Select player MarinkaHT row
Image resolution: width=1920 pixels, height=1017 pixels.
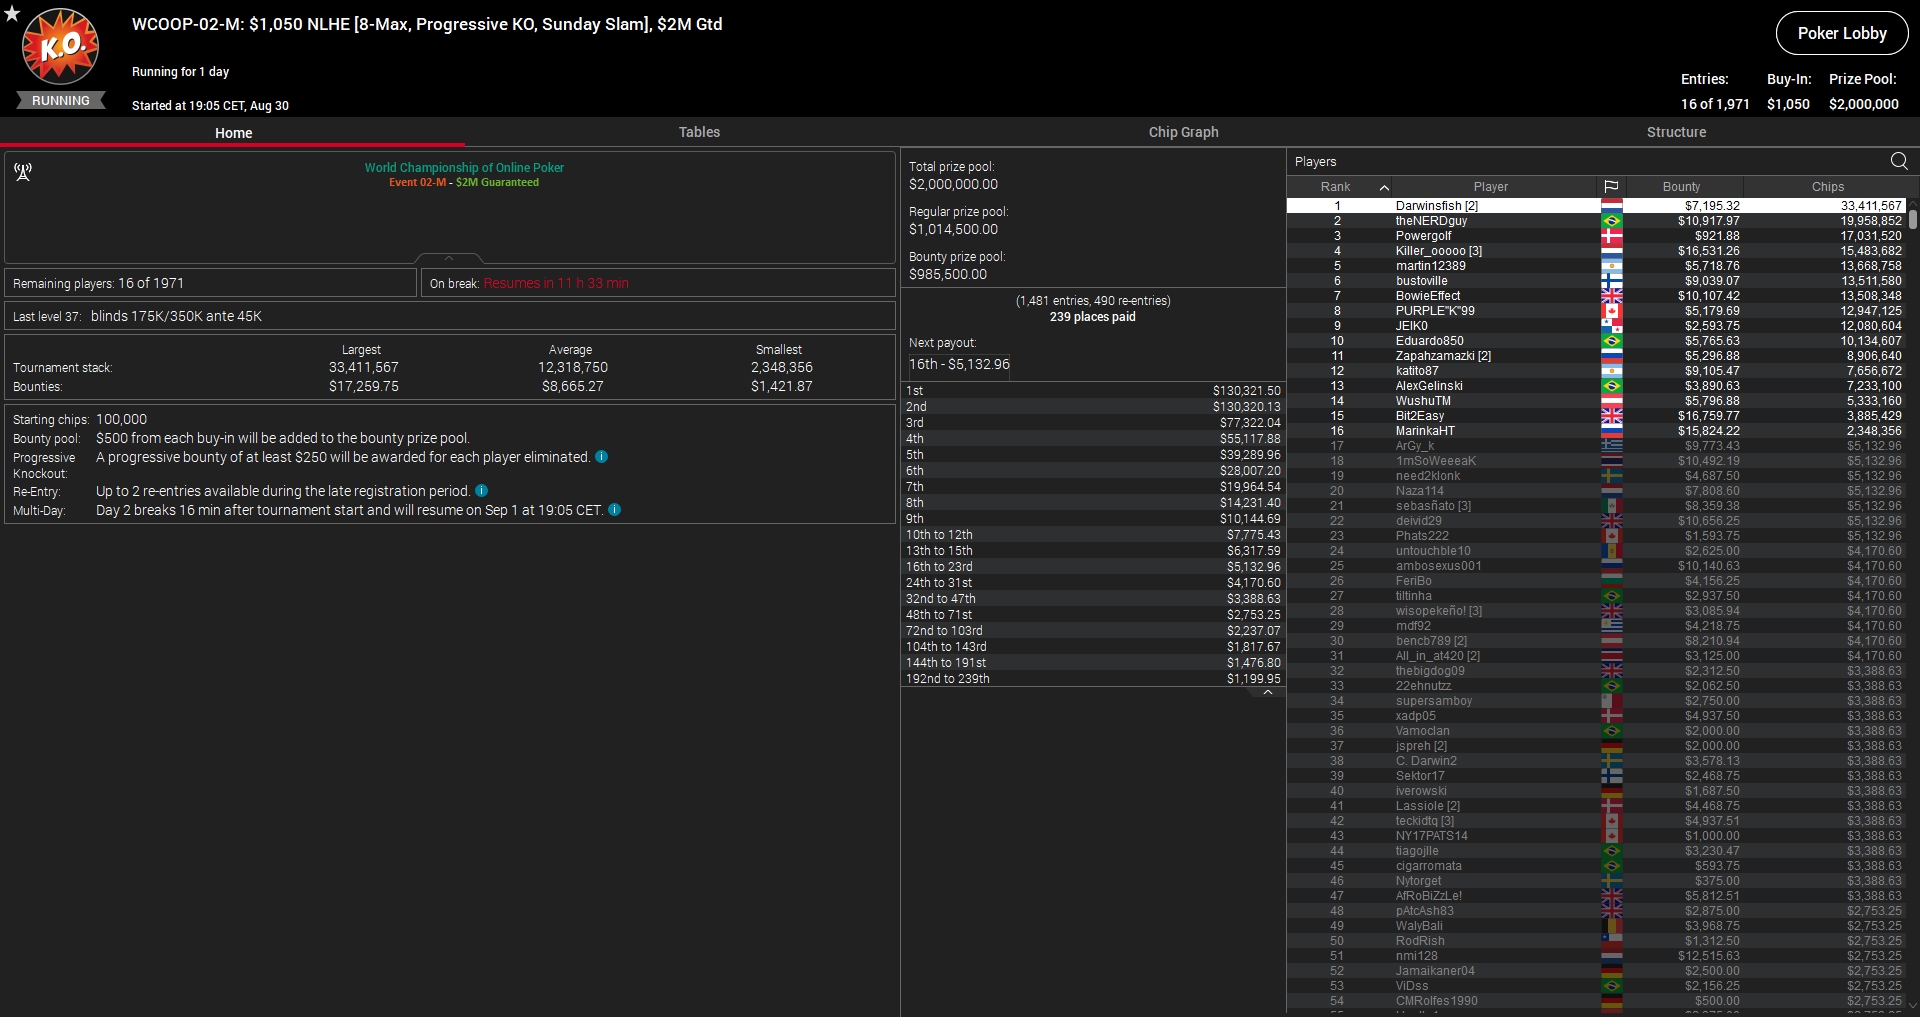point(1597,431)
